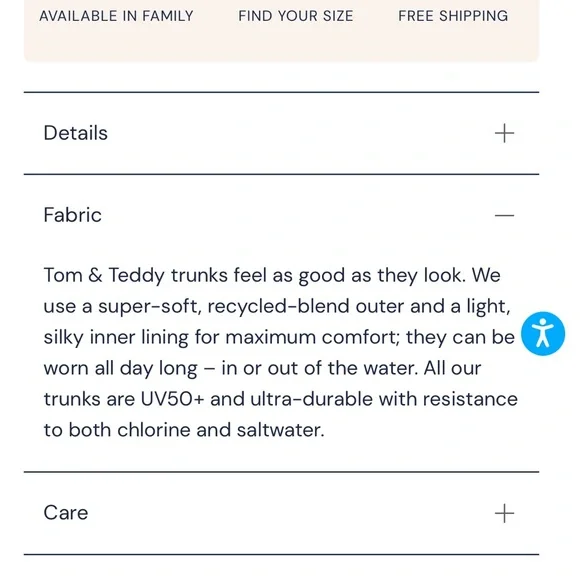This screenshot has height=580, width=580.
Task: Click the plus icon next to Care
Action: click(x=504, y=513)
